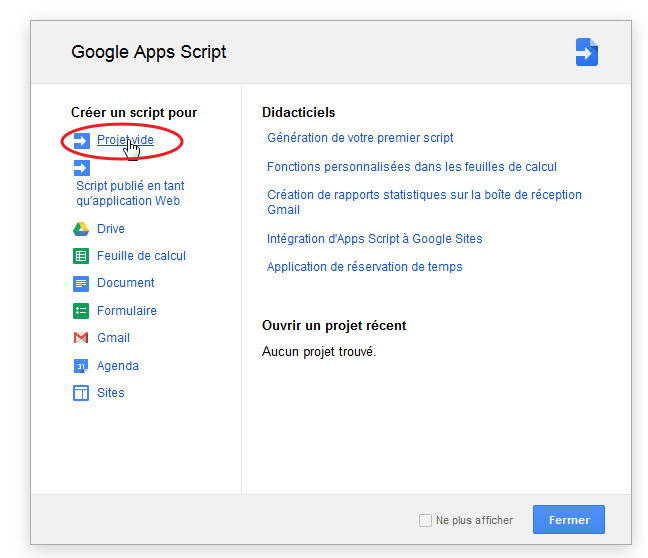Click the blue arrow icon beside Projet vide
Screen dimensions: 648x558
click(81, 141)
